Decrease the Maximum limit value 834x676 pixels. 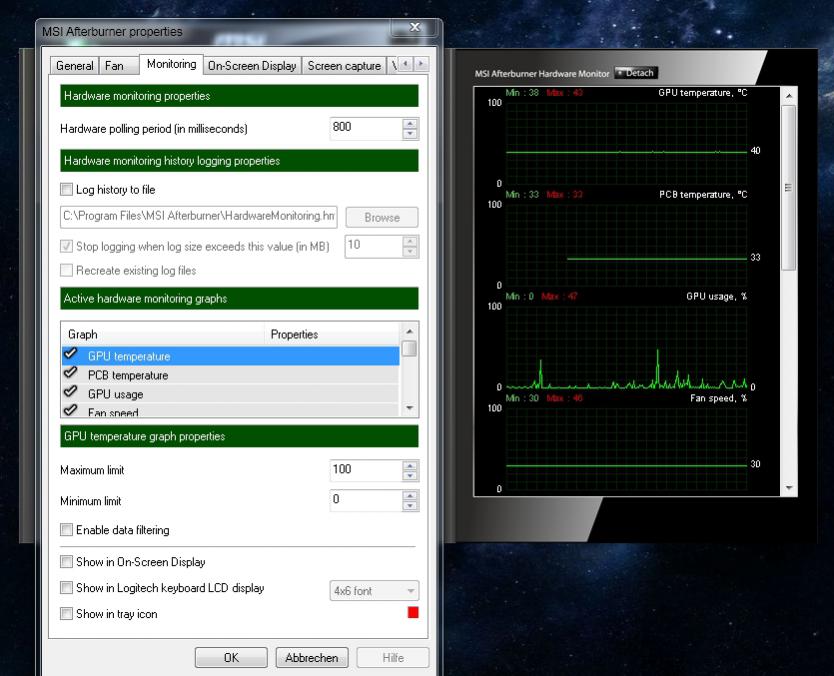tap(410, 476)
